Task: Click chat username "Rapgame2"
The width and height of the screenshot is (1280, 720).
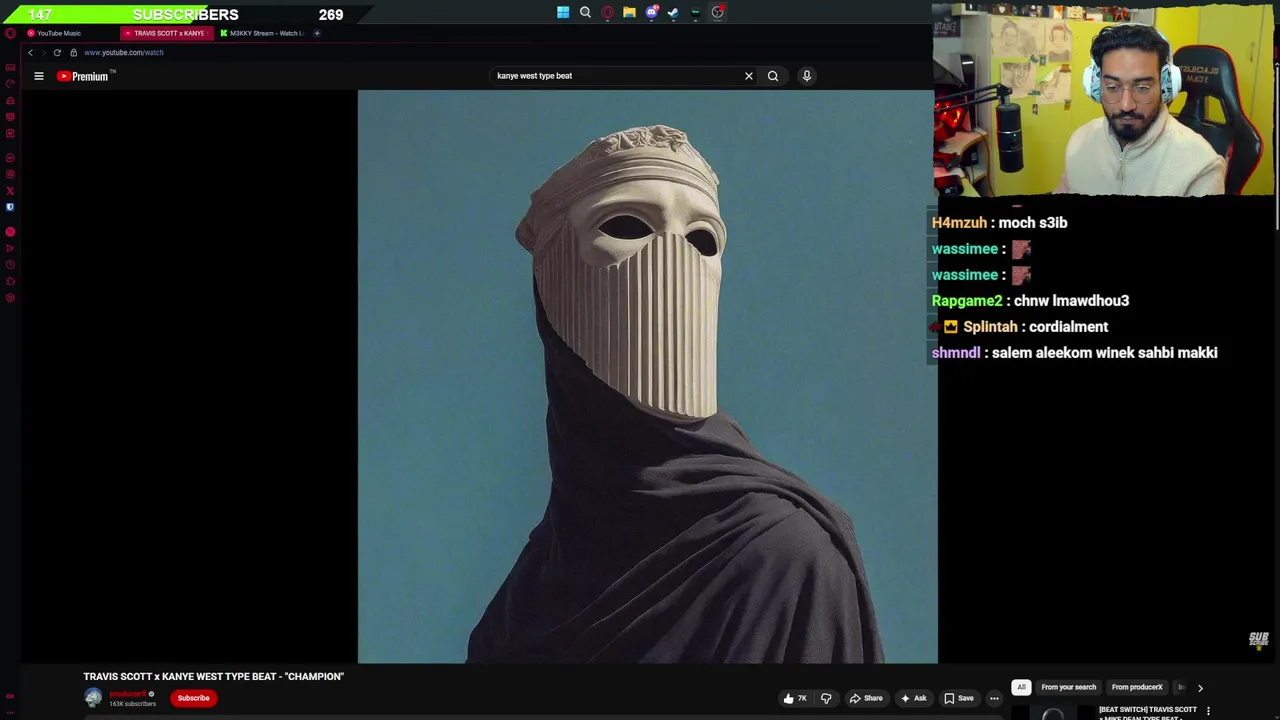Action: coord(966,301)
